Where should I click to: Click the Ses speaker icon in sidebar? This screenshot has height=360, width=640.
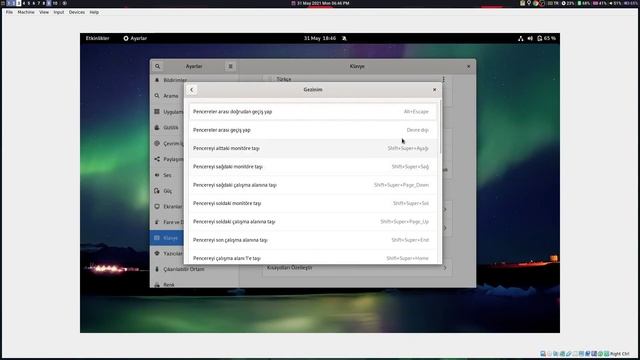pos(157,175)
